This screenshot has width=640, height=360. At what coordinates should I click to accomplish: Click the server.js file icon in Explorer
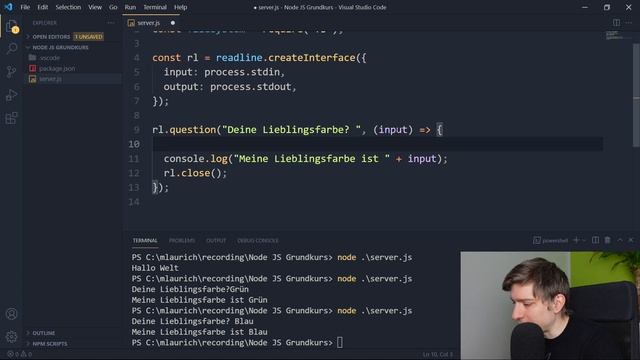pos(32,79)
